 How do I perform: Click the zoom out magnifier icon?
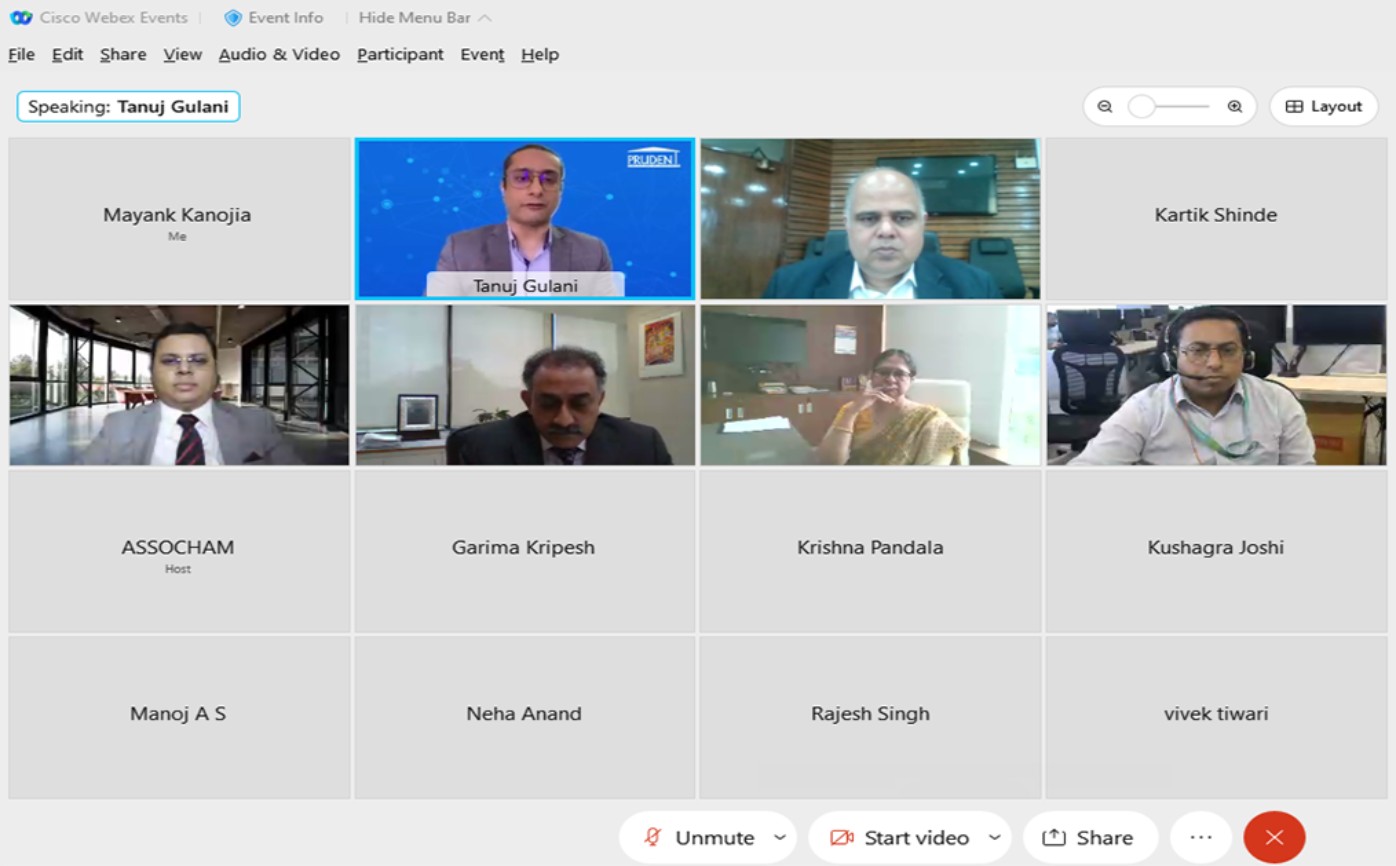(x=1105, y=106)
